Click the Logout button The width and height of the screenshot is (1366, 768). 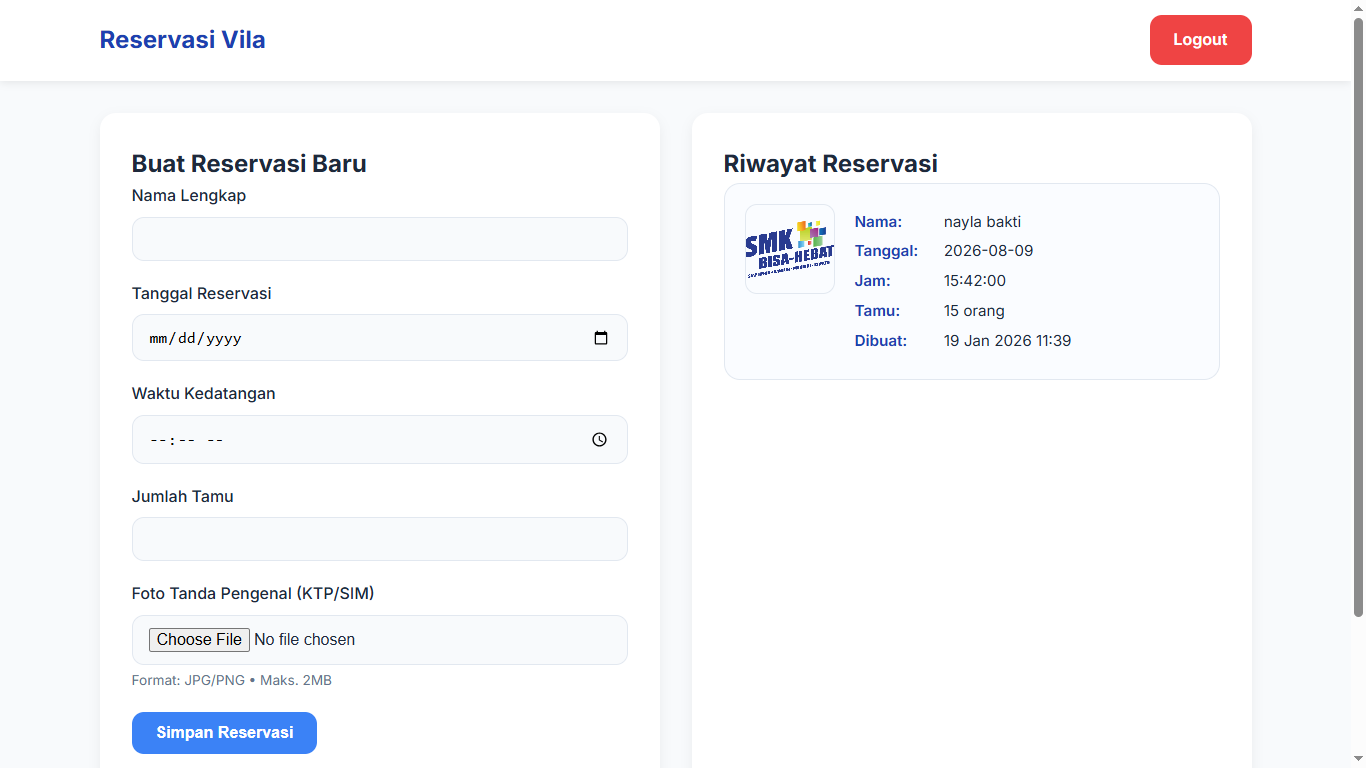1200,40
